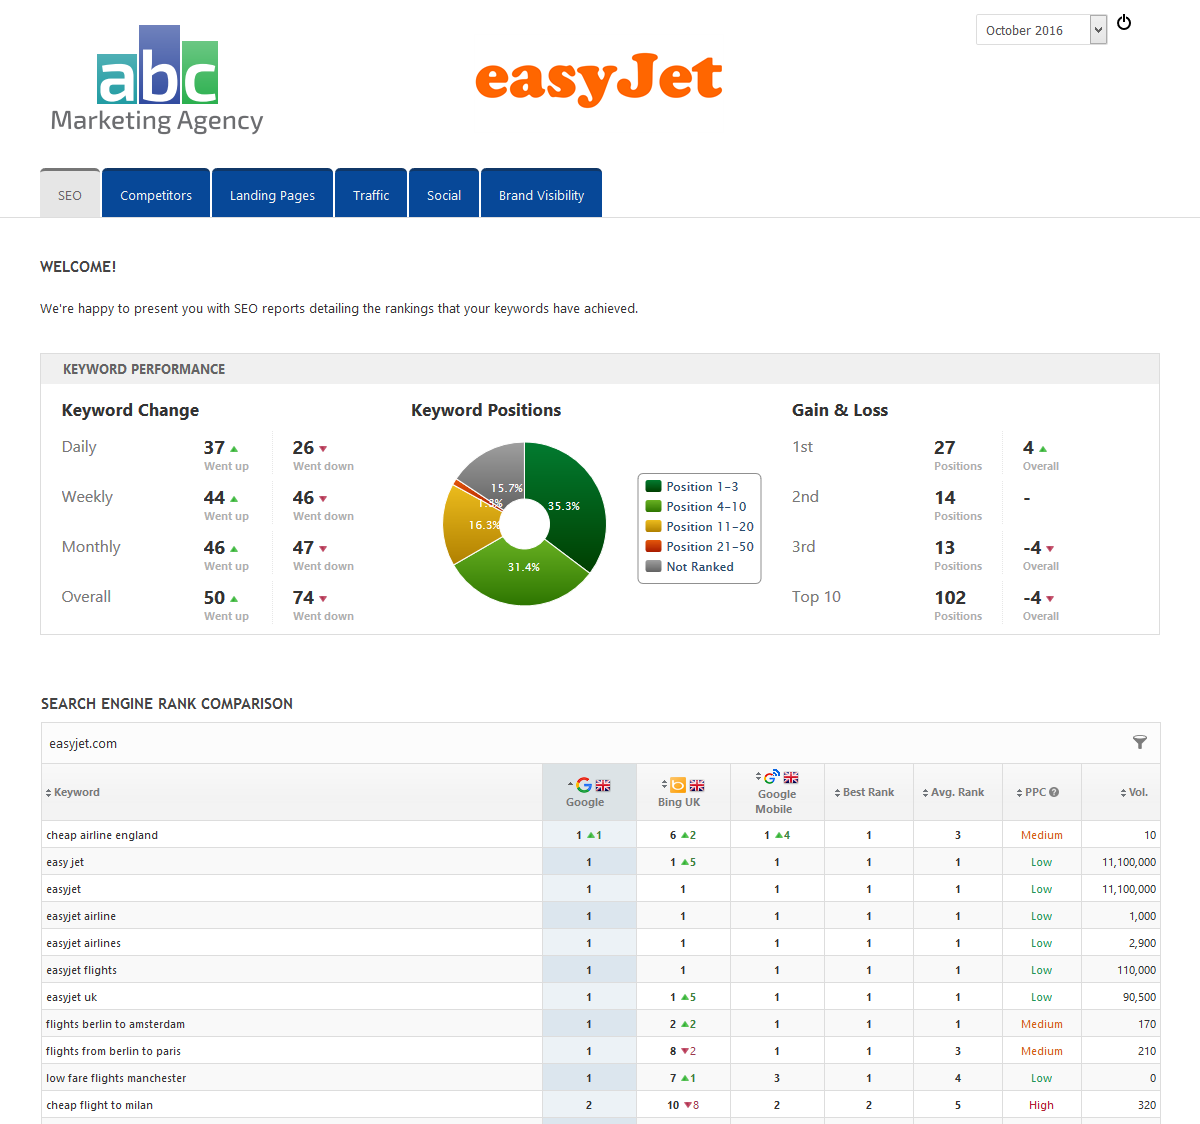1200x1124 pixels.
Task: Click the power logout icon
Action: [1124, 22]
